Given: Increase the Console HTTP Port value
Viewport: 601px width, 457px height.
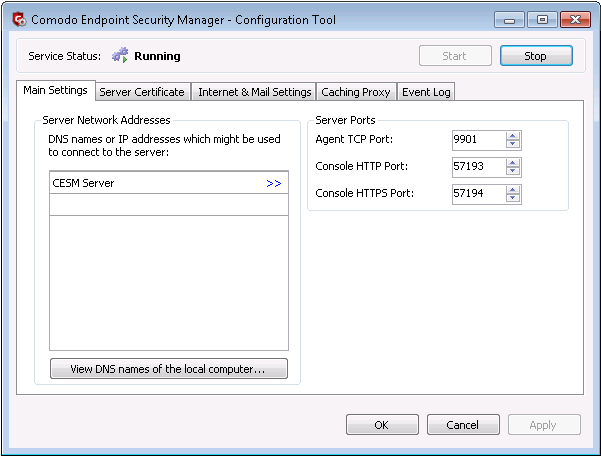Looking at the screenshot, I should pos(513,163).
